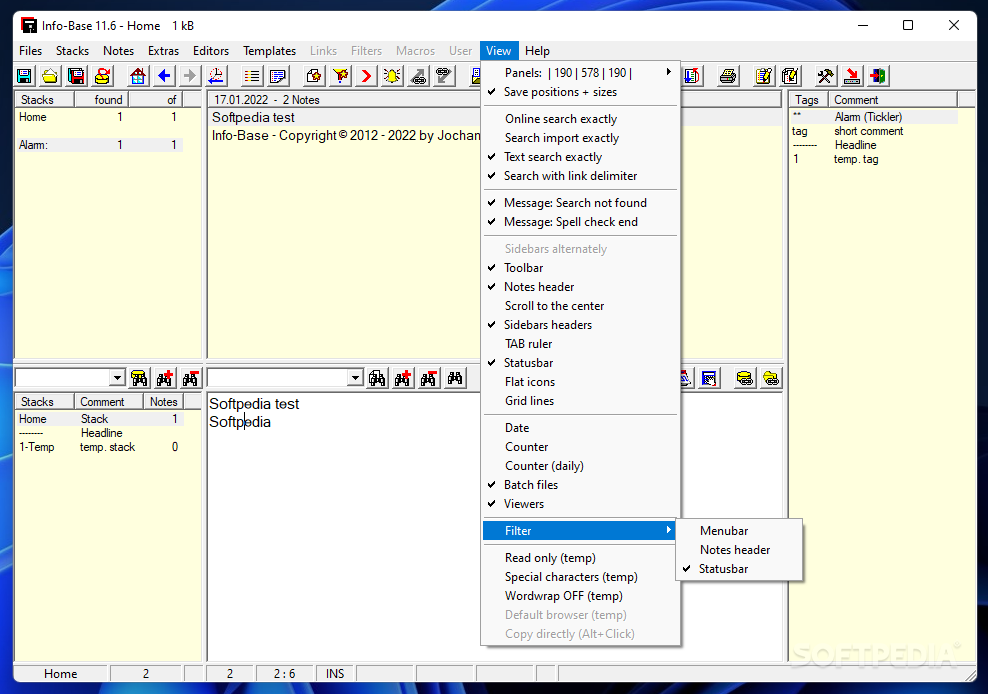The image size is (988, 694).
Task: Click in the note text editor after Softpedia
Action: pos(272,422)
